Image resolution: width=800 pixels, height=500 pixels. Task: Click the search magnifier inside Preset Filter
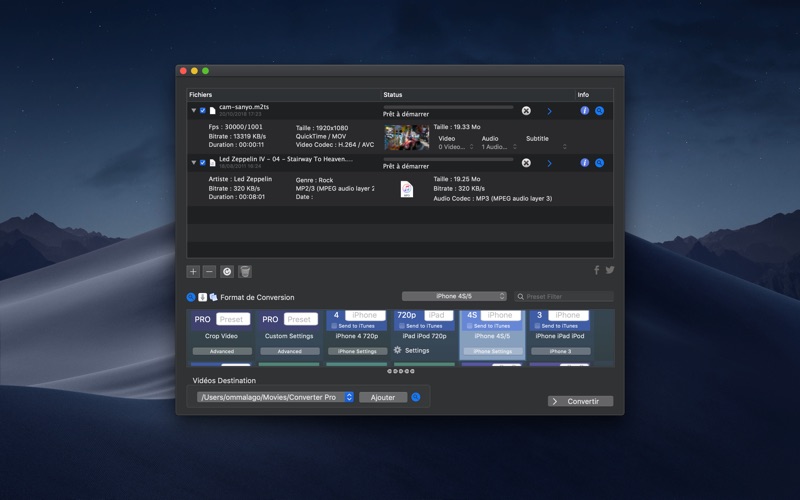(521, 296)
